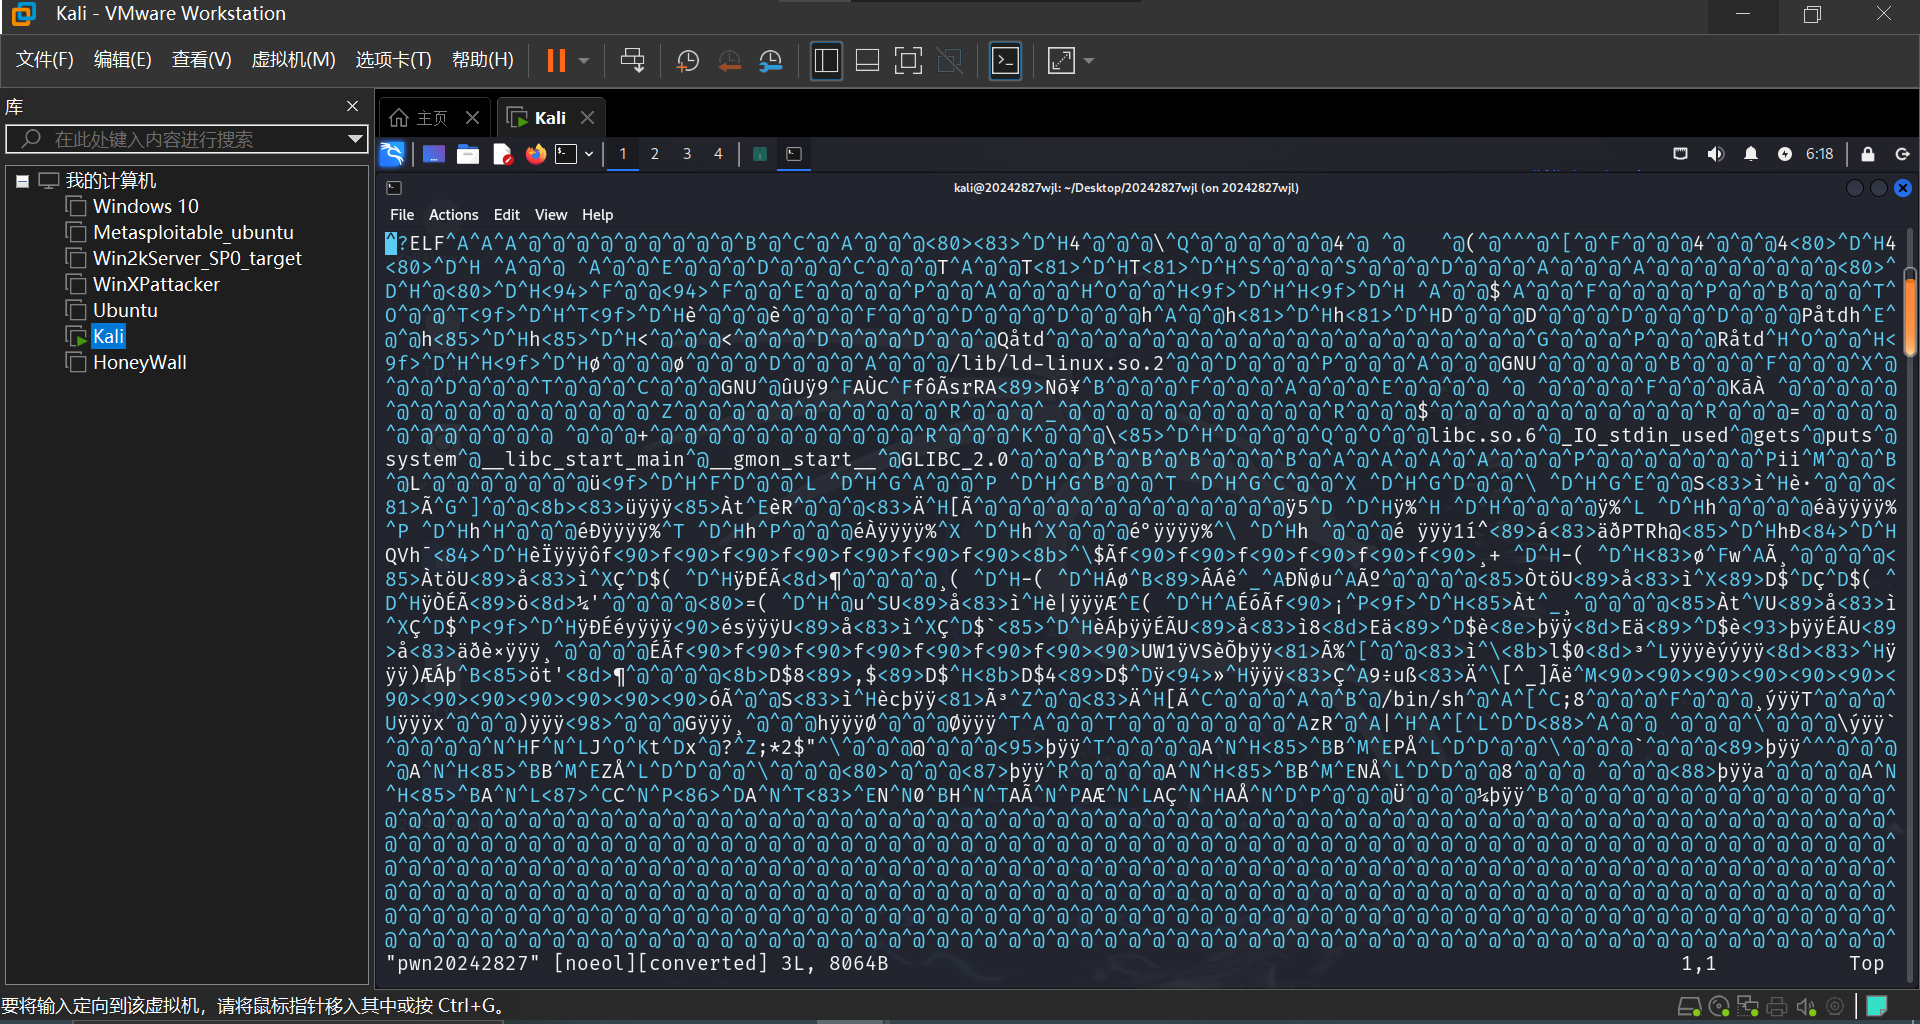Open the terminal File menu
1920x1024 pixels.
coord(402,215)
